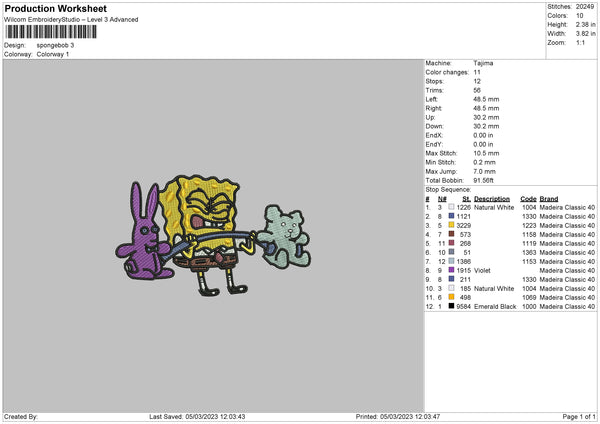This screenshot has width=600, height=424.
Task: Click the 'Stop Sequence:' heading
Action: coord(448,189)
